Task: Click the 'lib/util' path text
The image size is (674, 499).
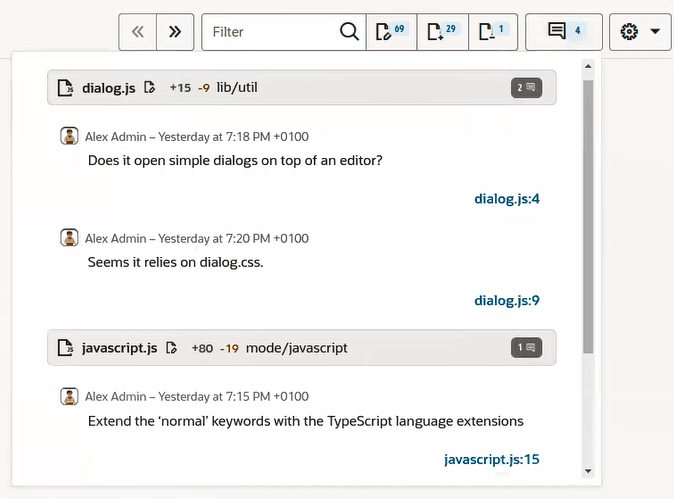Action: (x=237, y=88)
